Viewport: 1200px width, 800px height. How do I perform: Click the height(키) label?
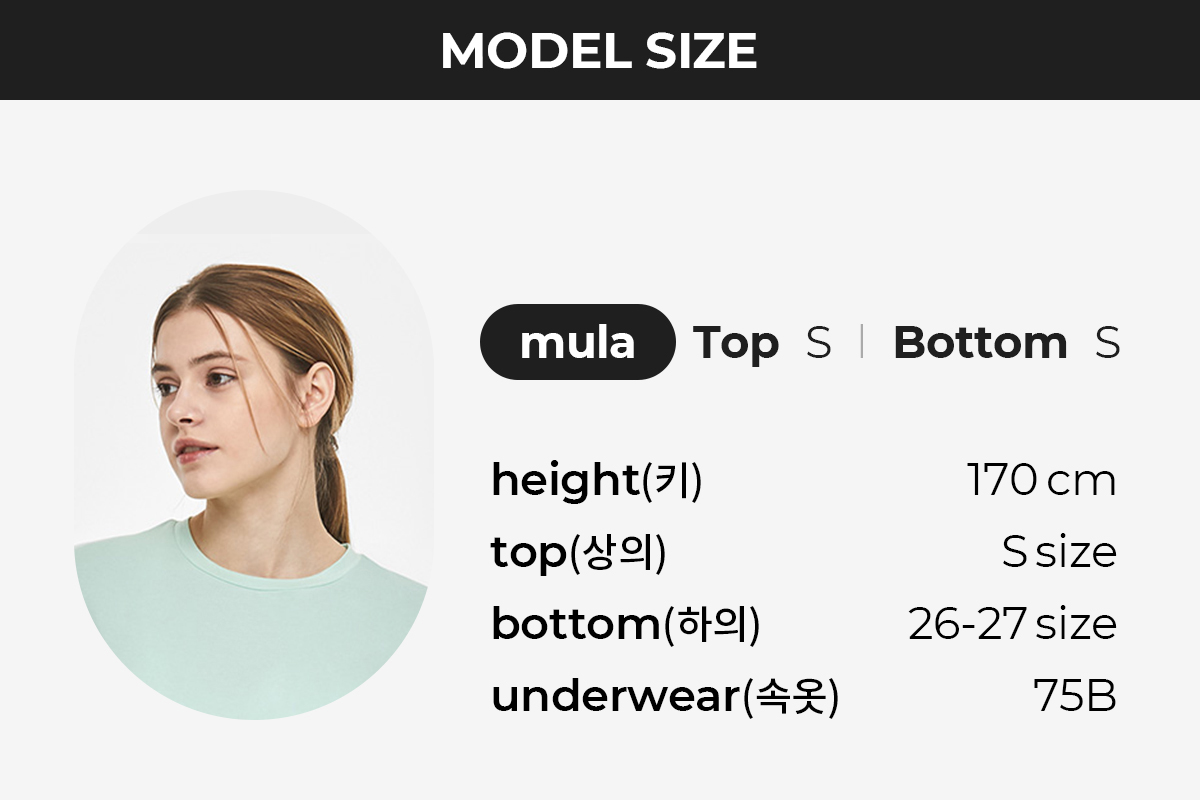tap(596, 481)
